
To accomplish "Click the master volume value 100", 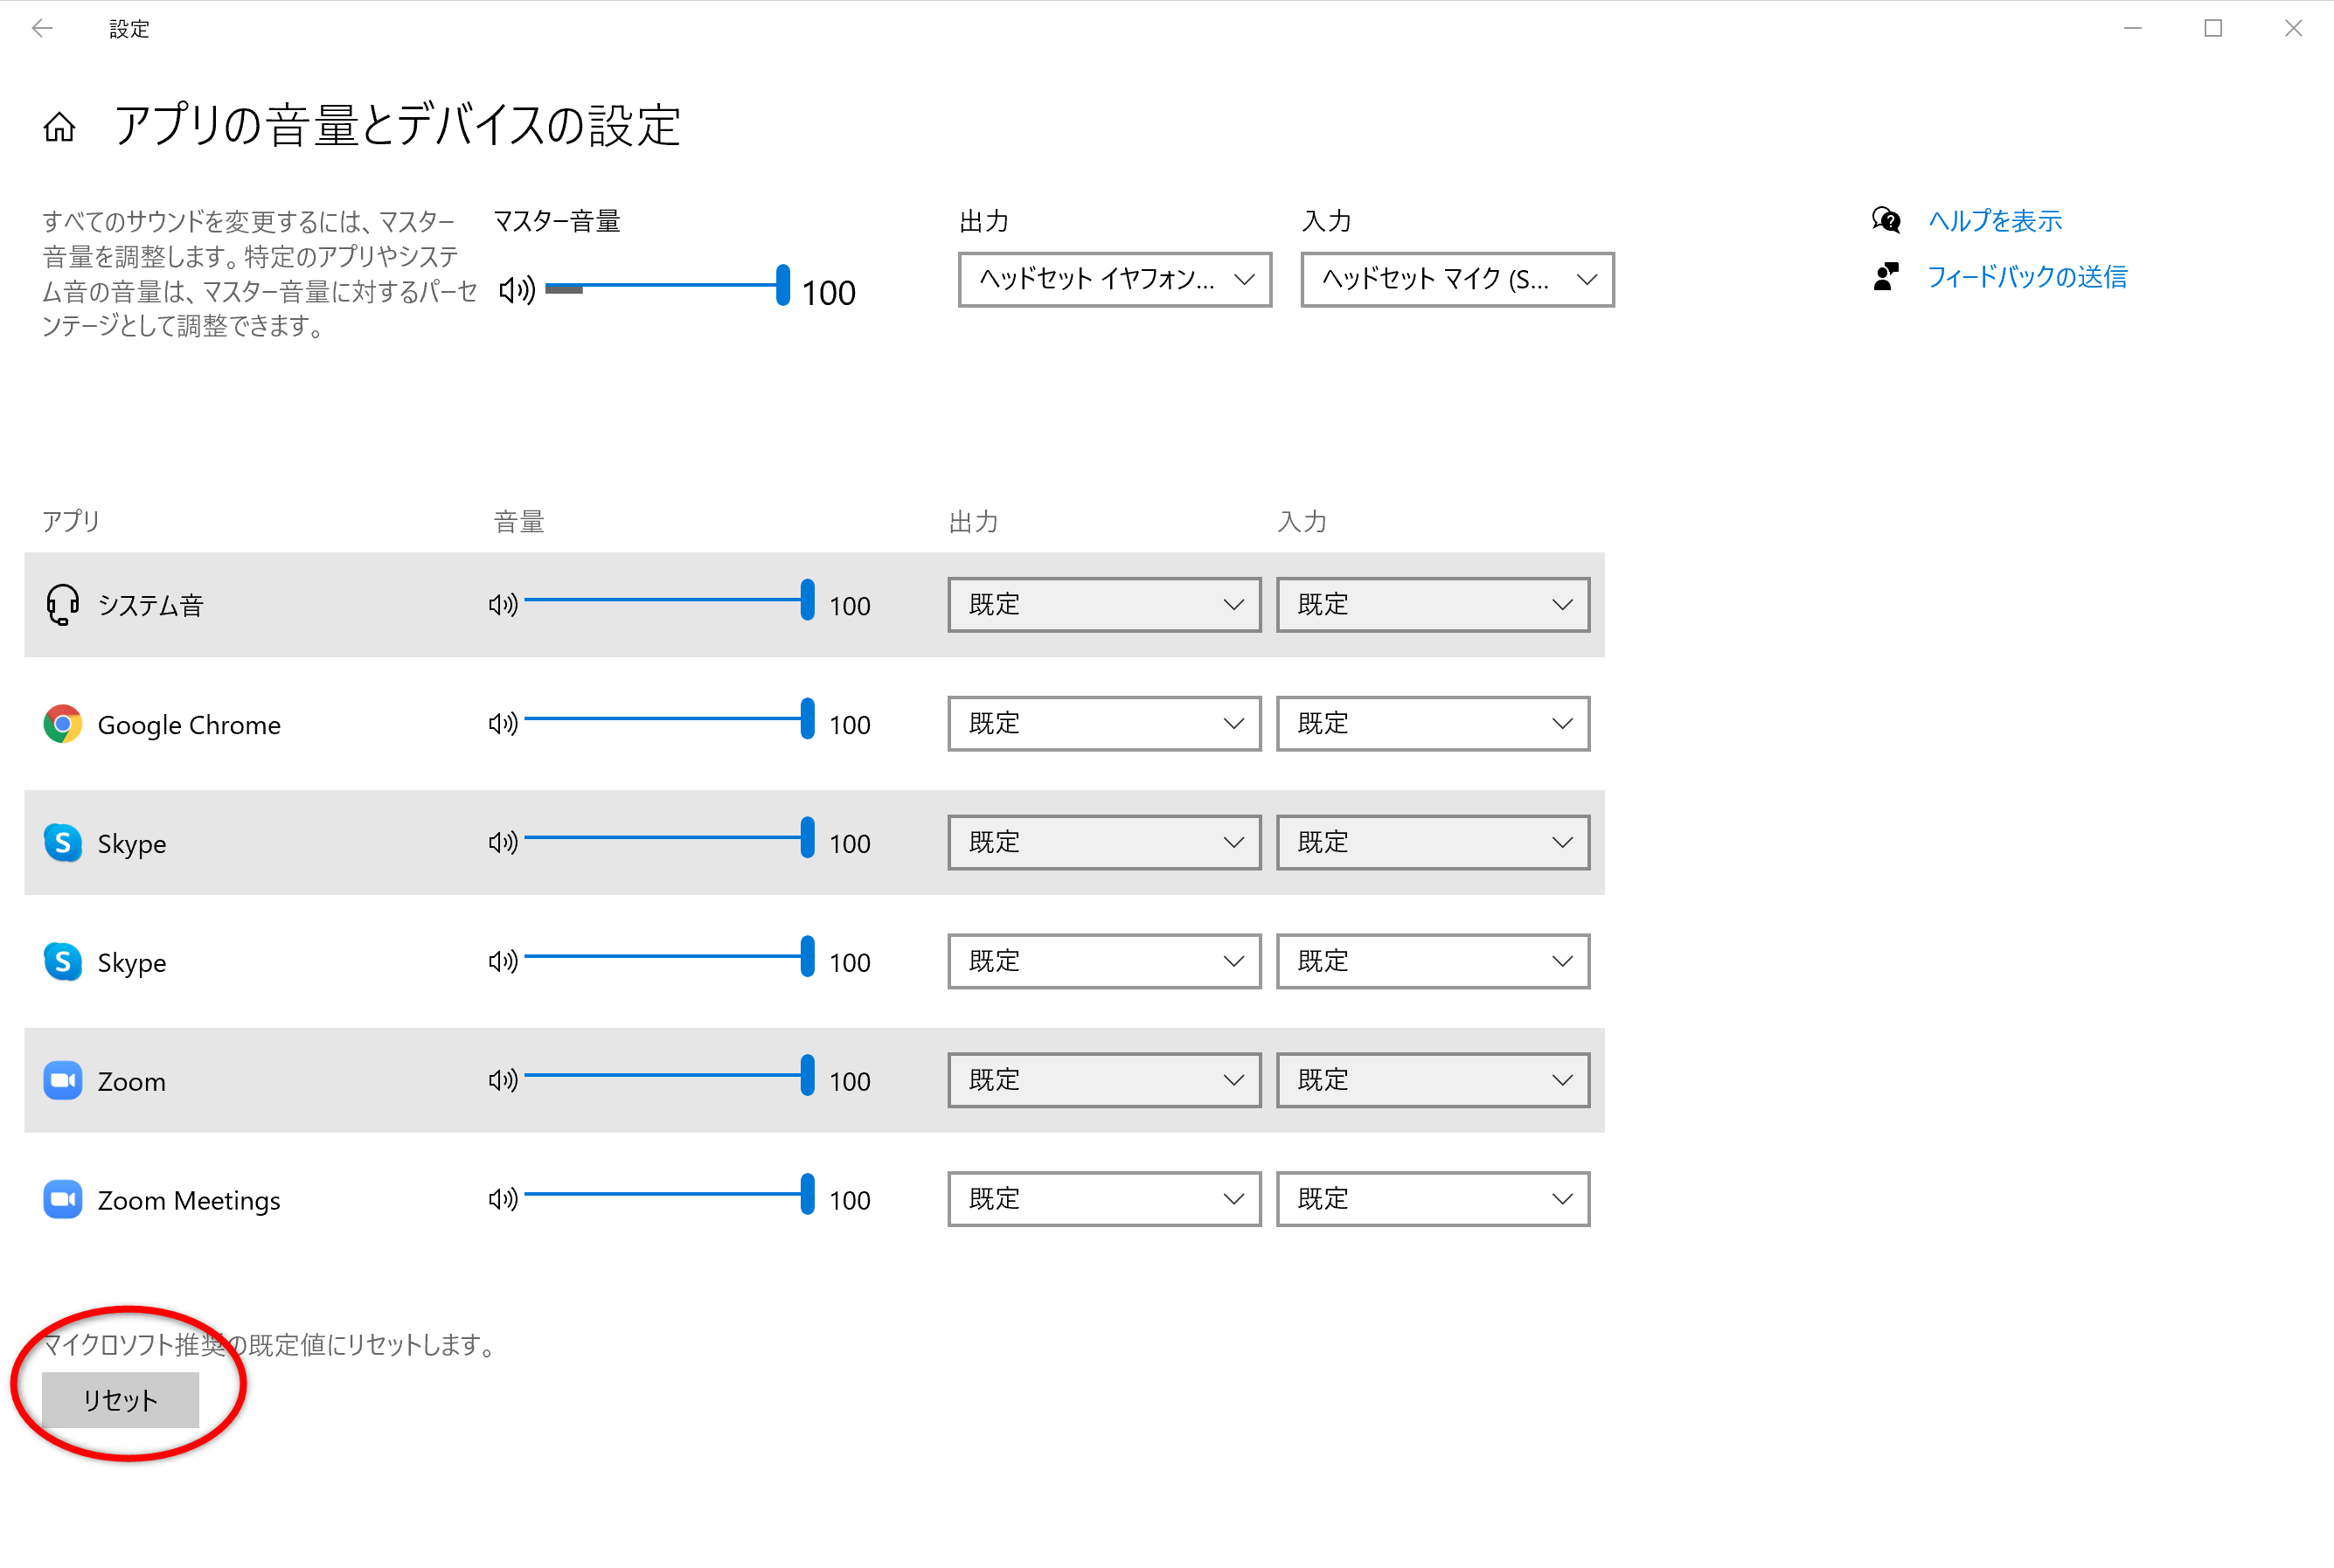I will pyautogui.click(x=828, y=293).
